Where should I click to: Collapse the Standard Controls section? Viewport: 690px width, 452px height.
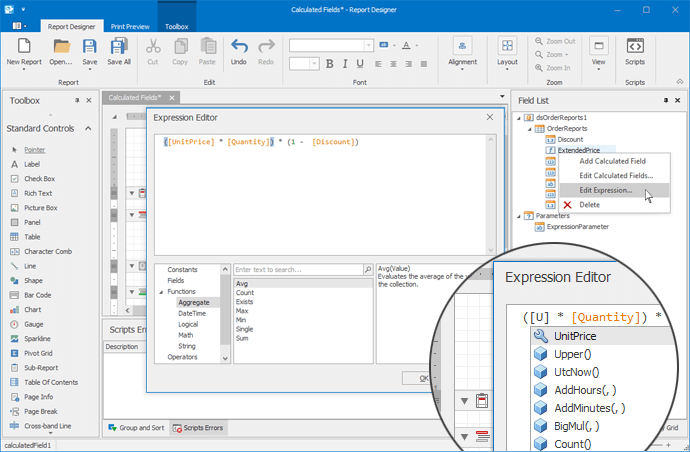[88, 128]
